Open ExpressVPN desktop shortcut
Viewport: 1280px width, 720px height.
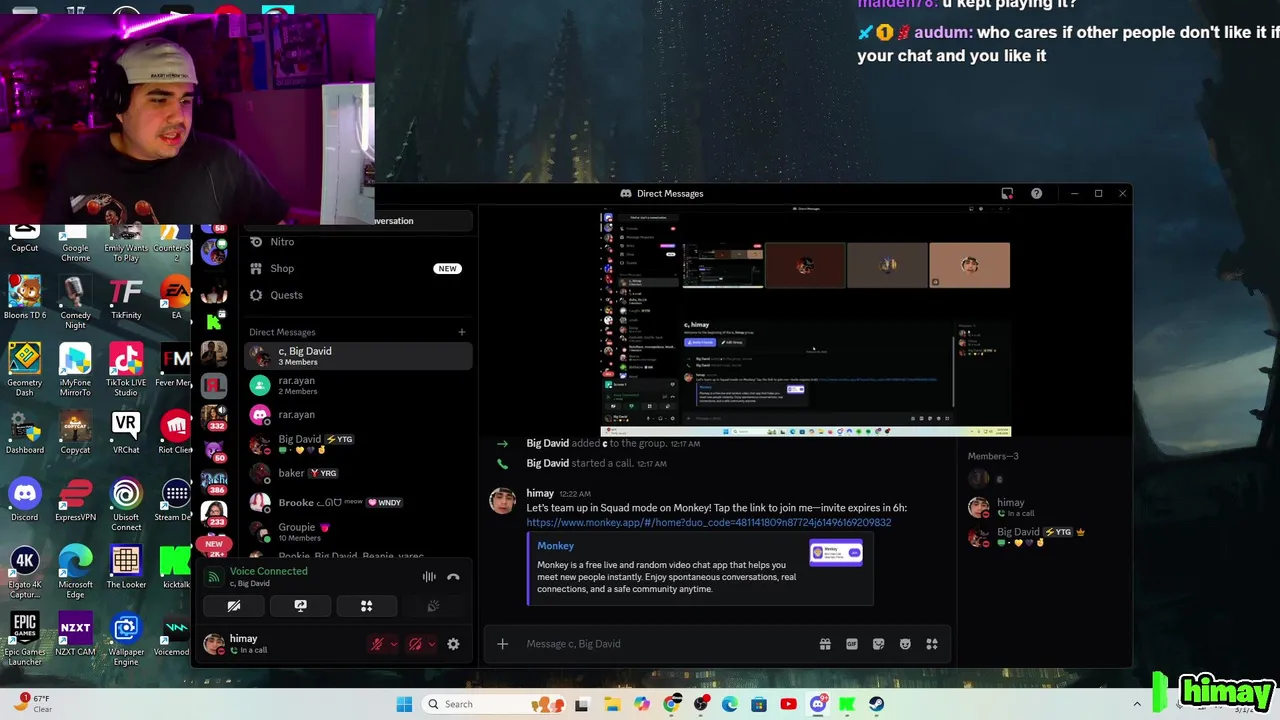coord(75,500)
